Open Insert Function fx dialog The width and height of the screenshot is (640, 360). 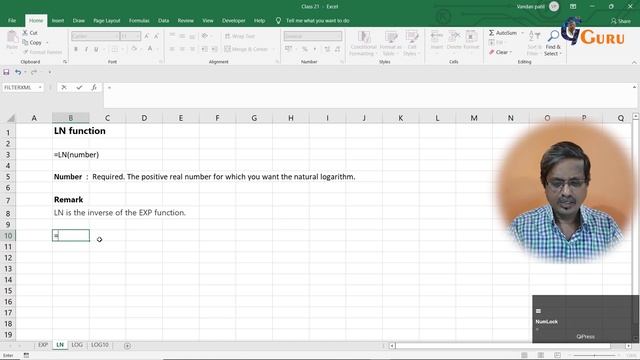coord(94,87)
